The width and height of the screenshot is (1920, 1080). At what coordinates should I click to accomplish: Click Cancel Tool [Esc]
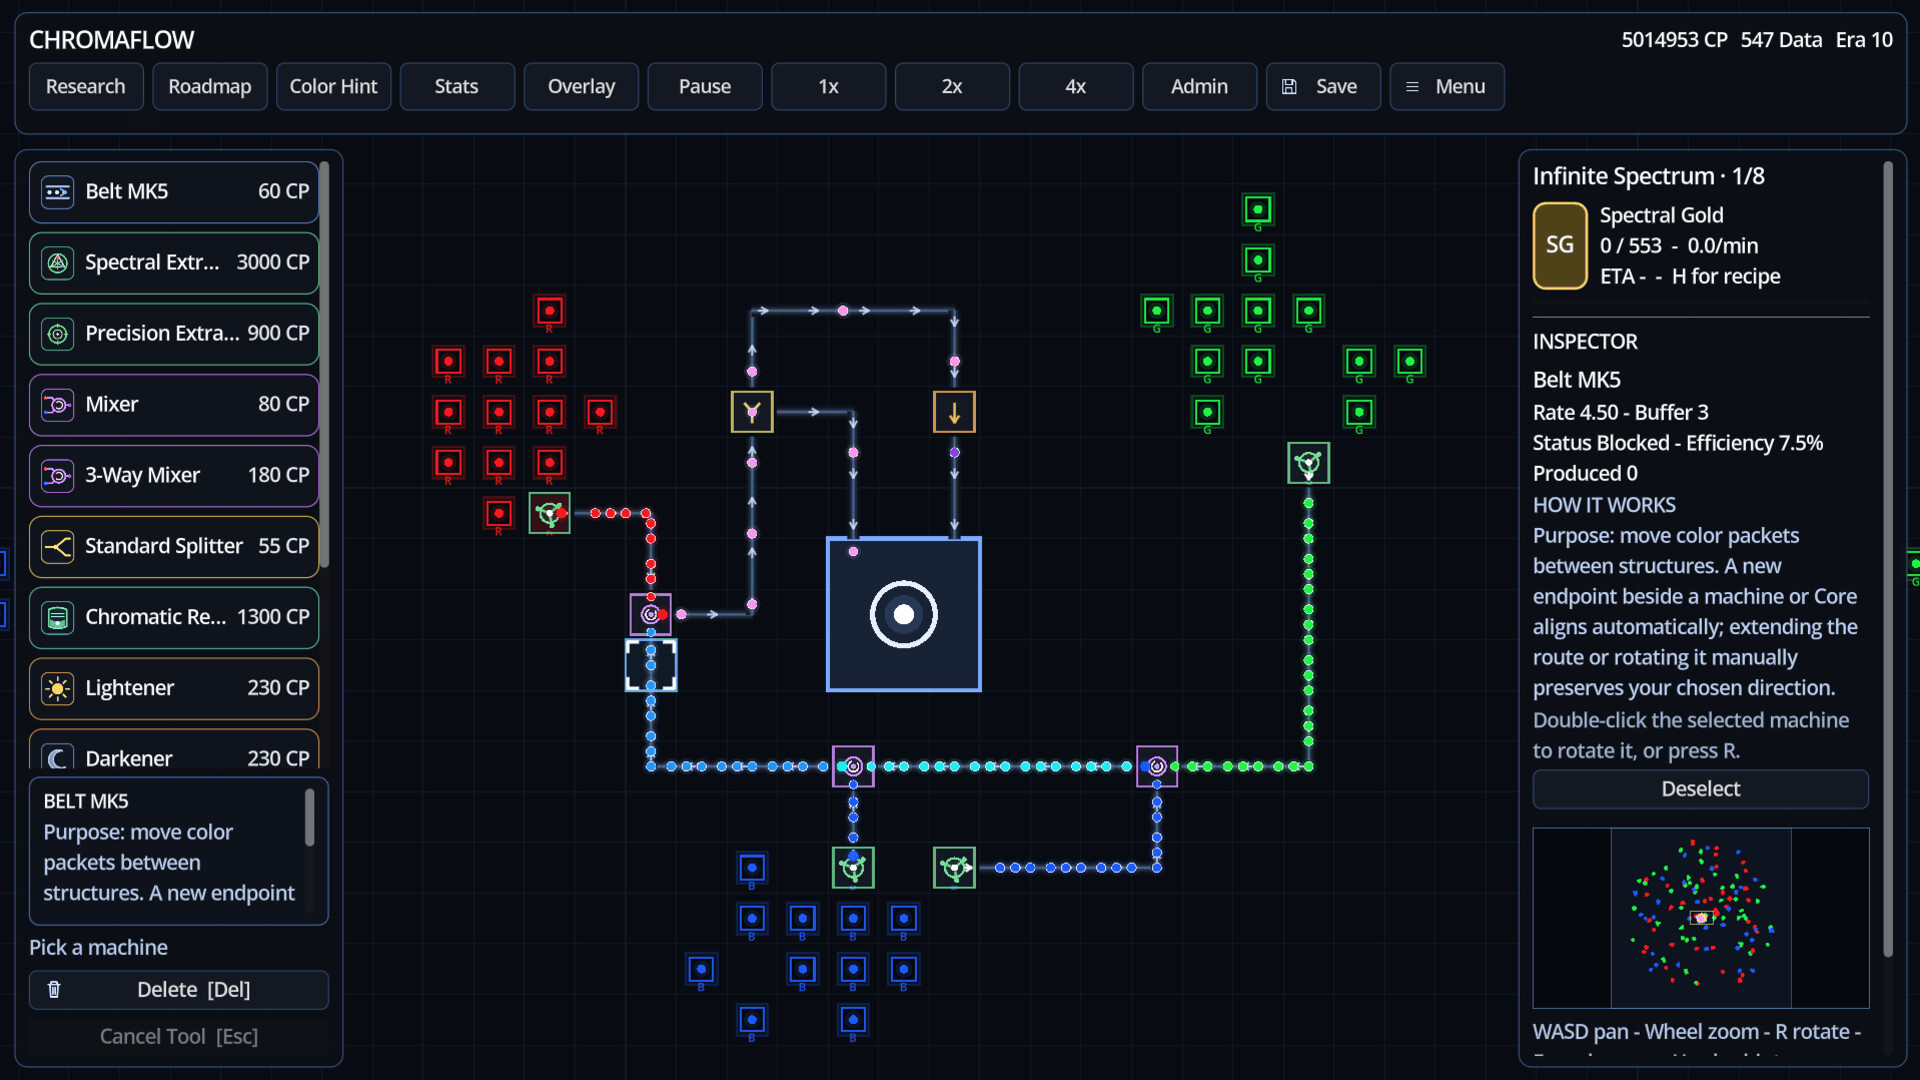179,1037
